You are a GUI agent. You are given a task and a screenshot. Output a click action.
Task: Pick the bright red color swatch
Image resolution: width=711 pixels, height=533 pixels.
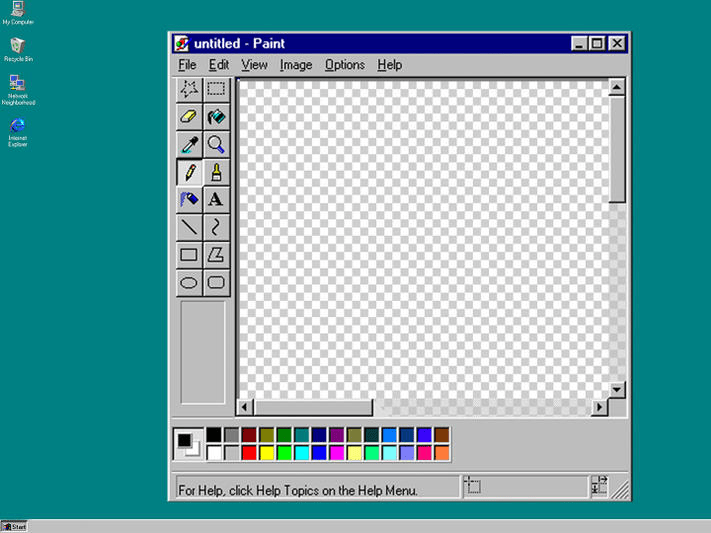[249, 452]
